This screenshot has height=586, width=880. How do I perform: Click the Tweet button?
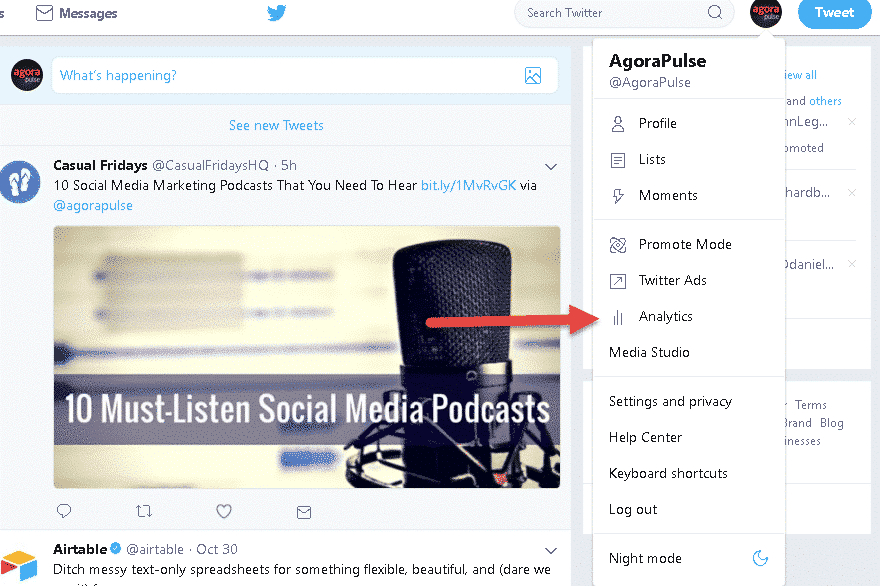[x=835, y=13]
